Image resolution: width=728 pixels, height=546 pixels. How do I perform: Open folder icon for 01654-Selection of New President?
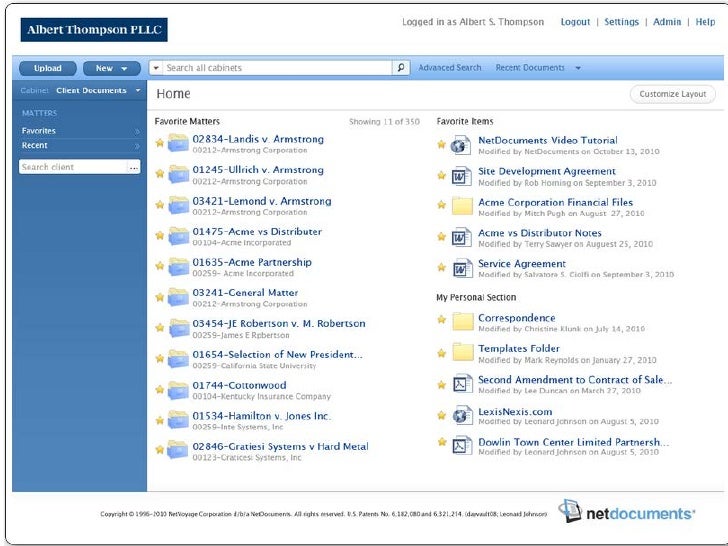click(178, 358)
